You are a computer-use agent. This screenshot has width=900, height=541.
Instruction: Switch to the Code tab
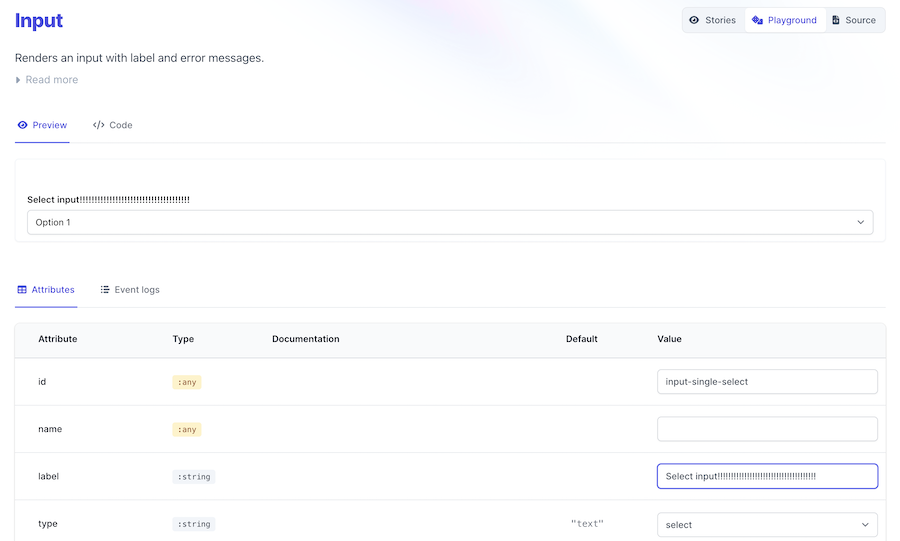coord(112,125)
